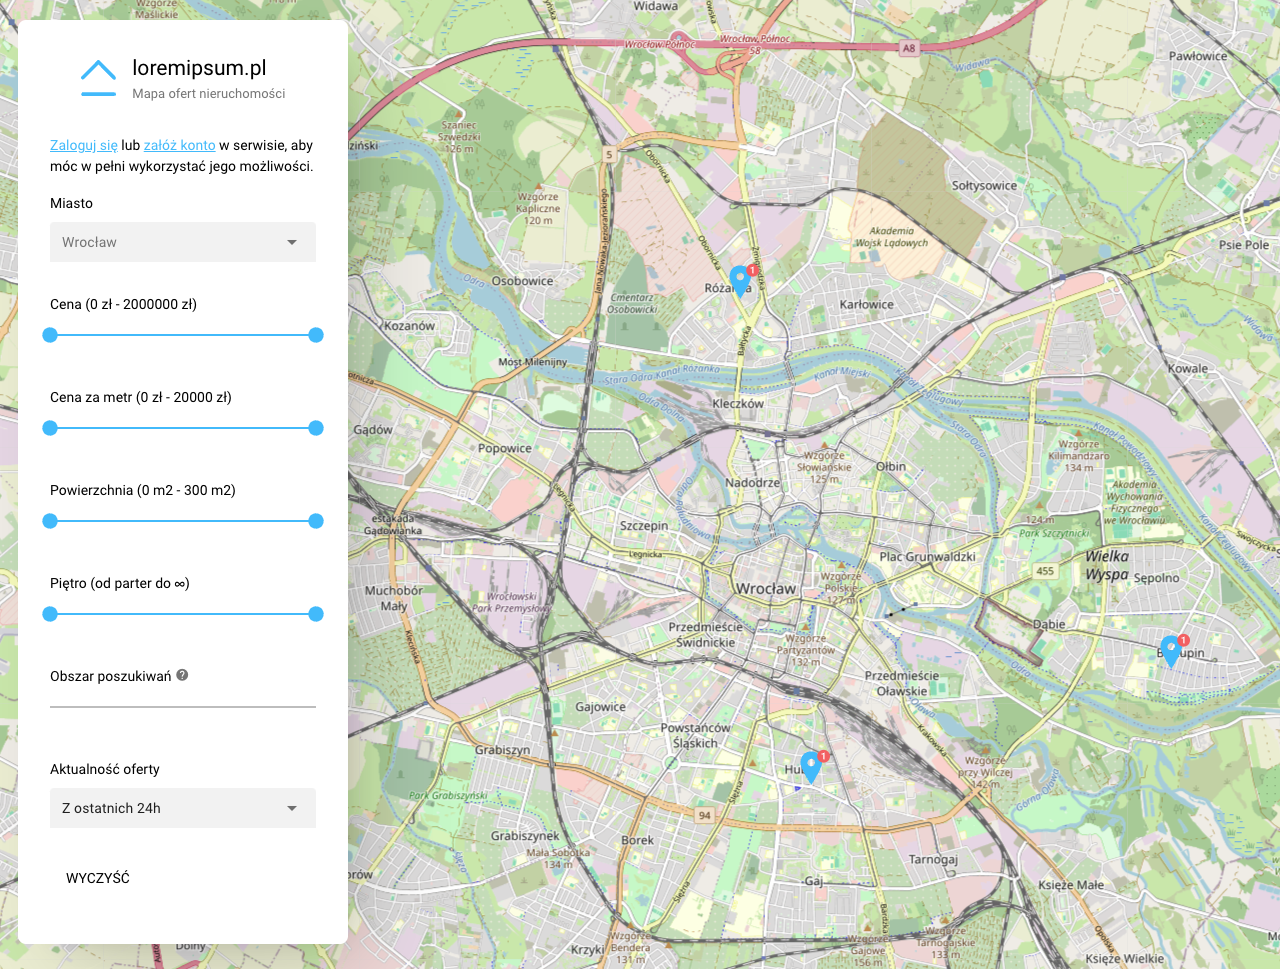Click the Kleczków label on map
This screenshot has width=1280, height=969.
738,404
